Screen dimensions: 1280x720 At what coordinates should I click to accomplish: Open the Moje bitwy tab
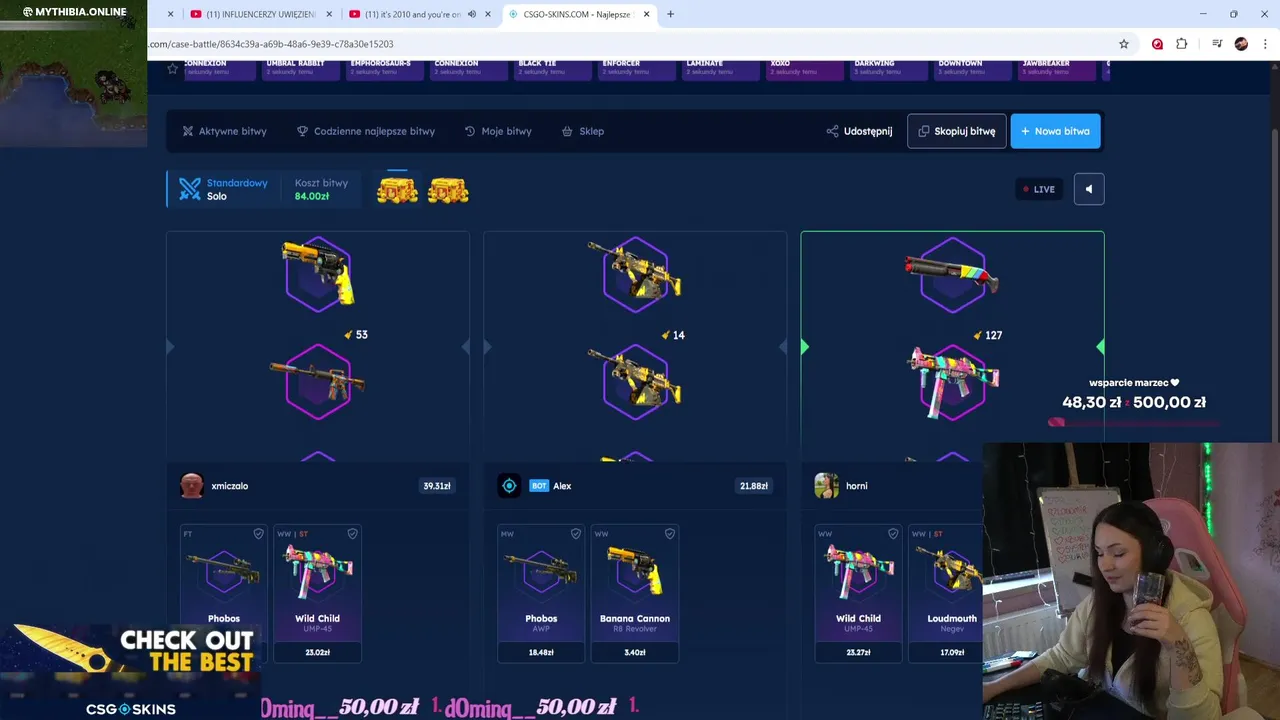pyautogui.click(x=498, y=131)
